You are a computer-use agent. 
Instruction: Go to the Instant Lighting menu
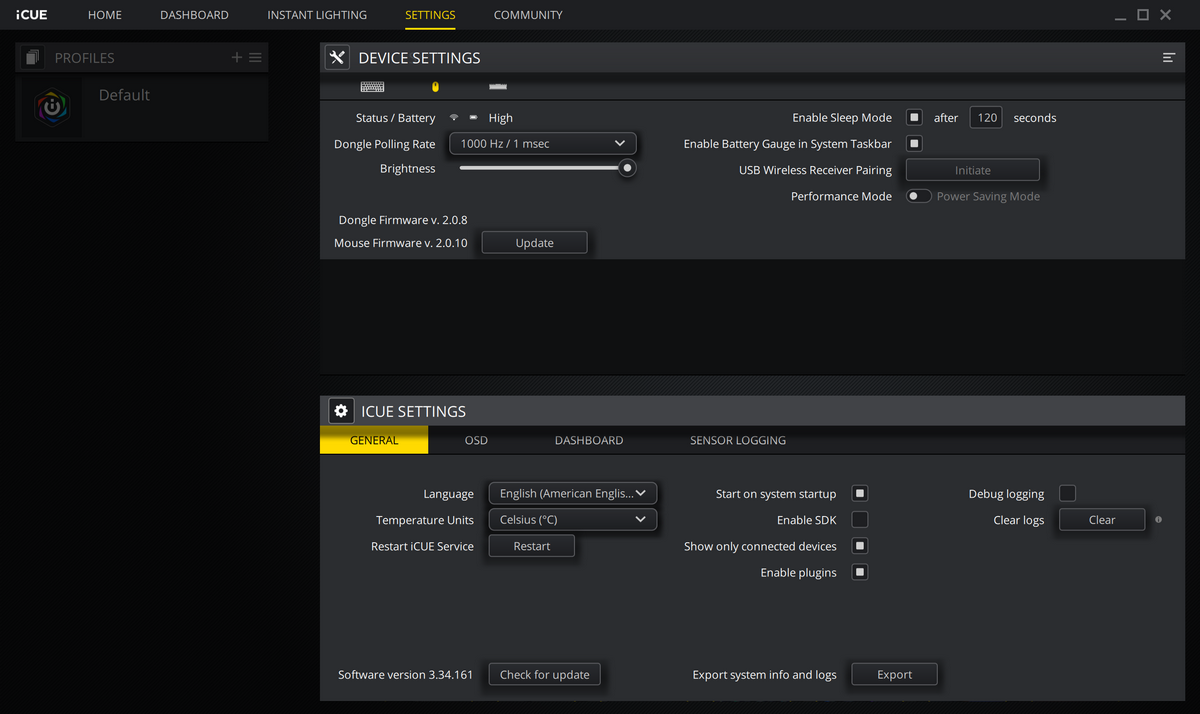click(x=317, y=15)
